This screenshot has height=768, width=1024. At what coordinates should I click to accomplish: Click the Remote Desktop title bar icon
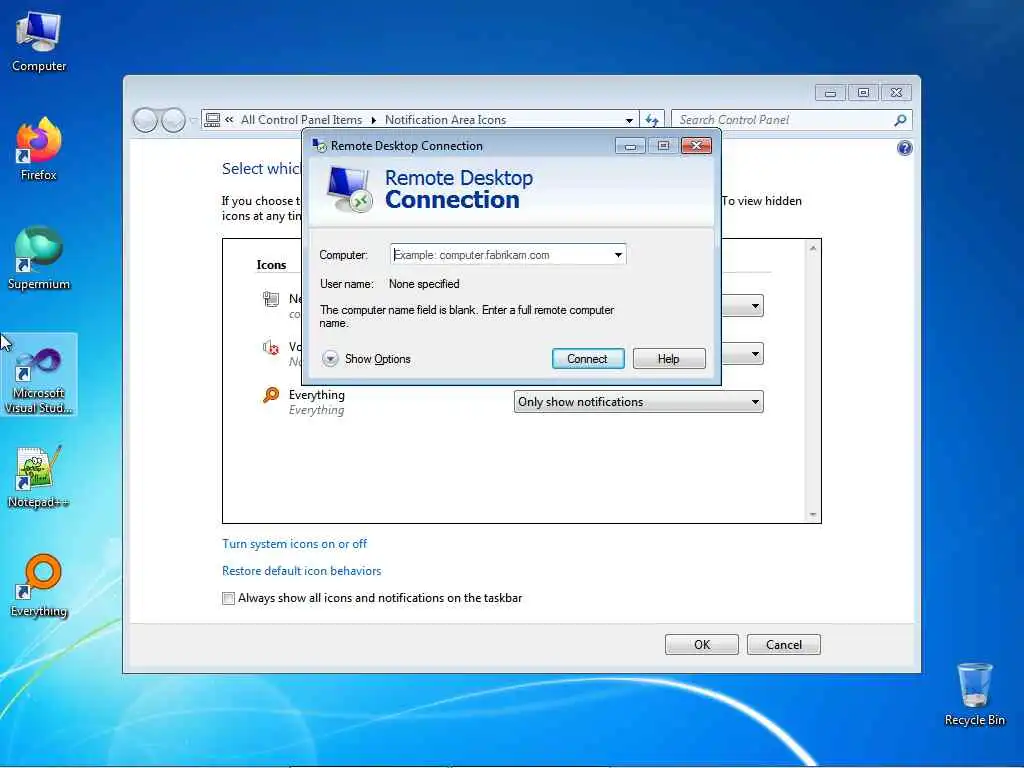point(319,146)
